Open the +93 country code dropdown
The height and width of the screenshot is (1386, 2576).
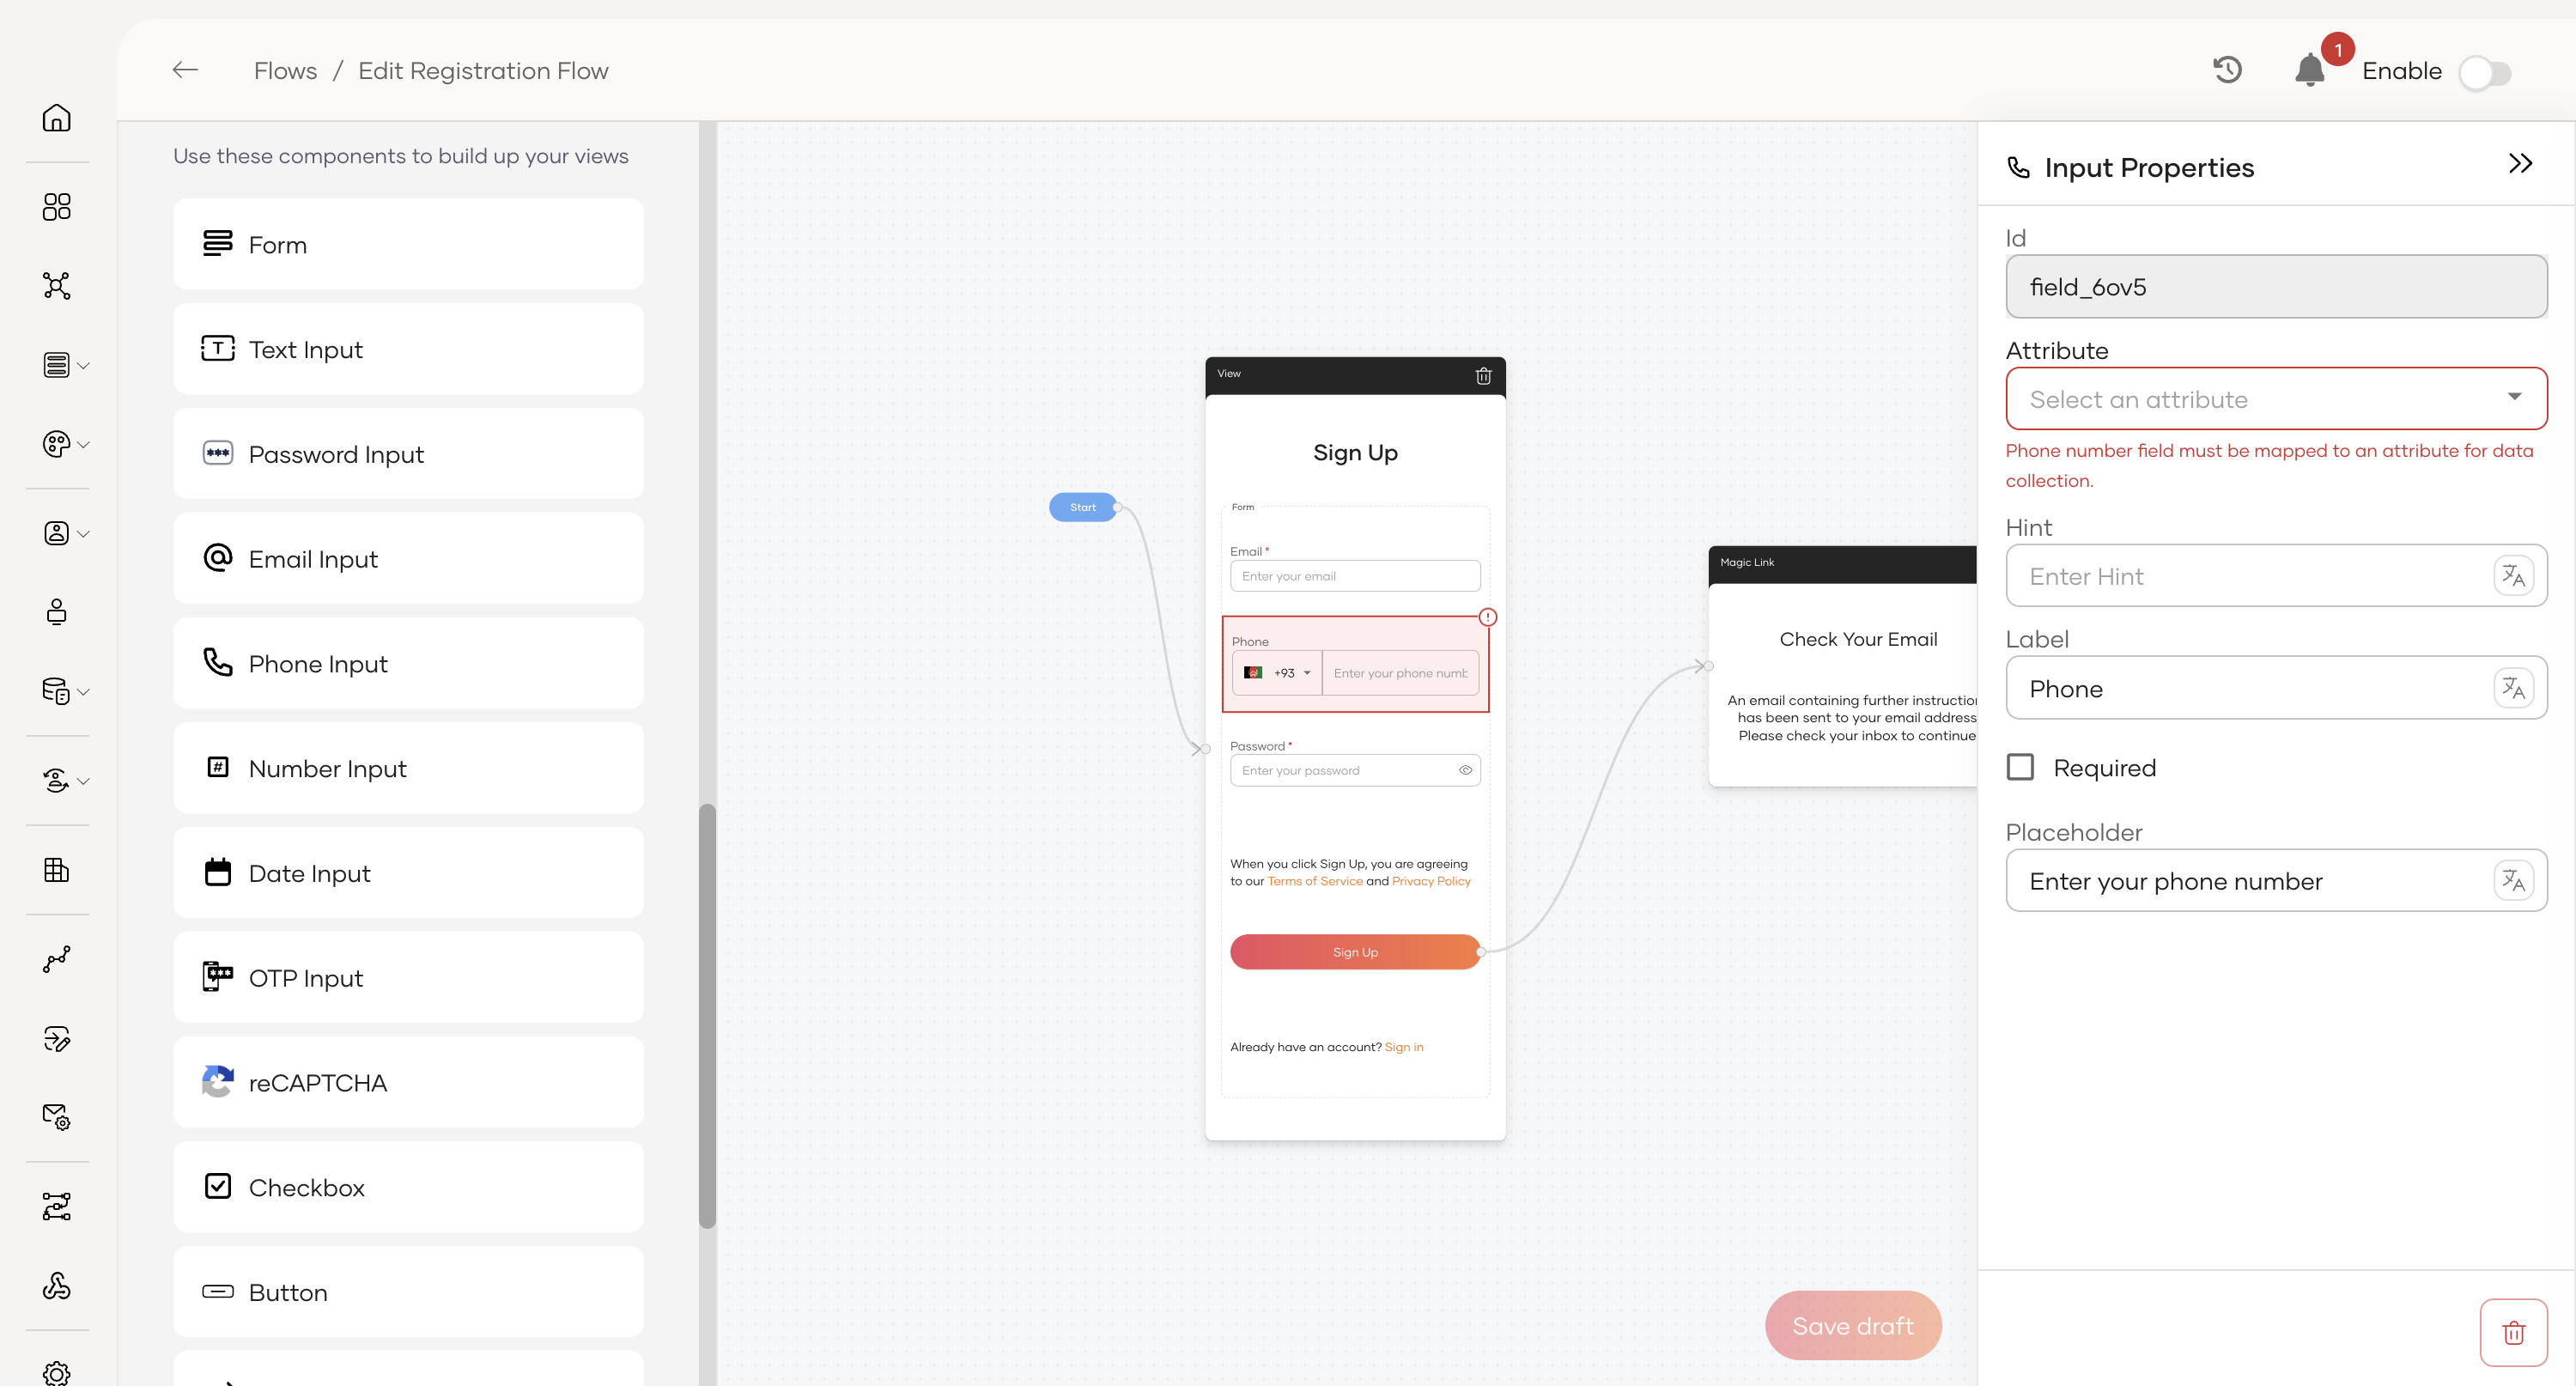tap(1278, 673)
